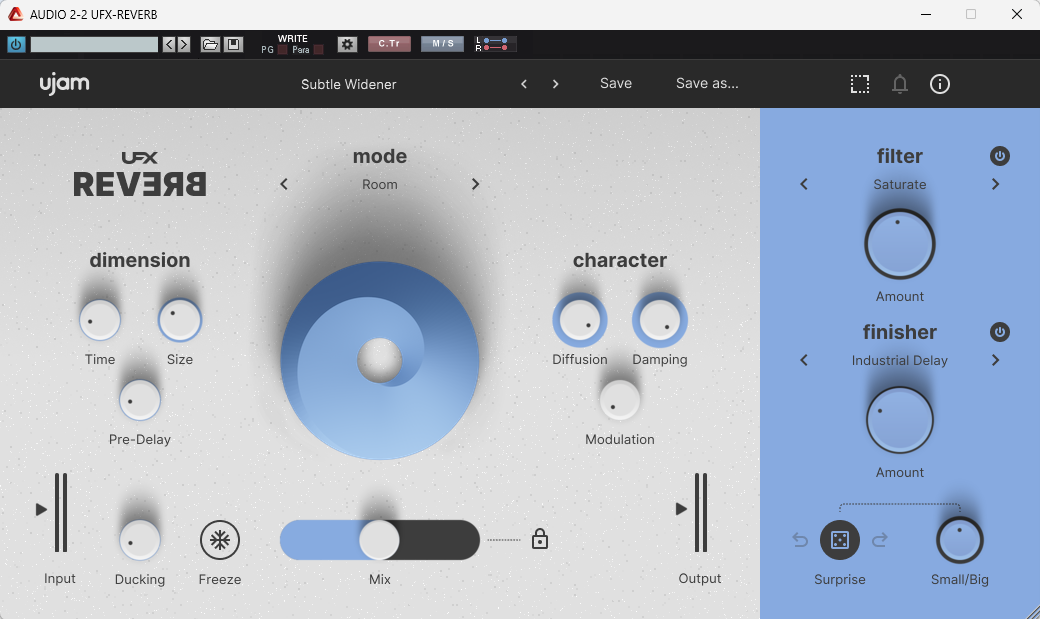
Task: Open preset folder icon in host bar
Action: coord(210,44)
